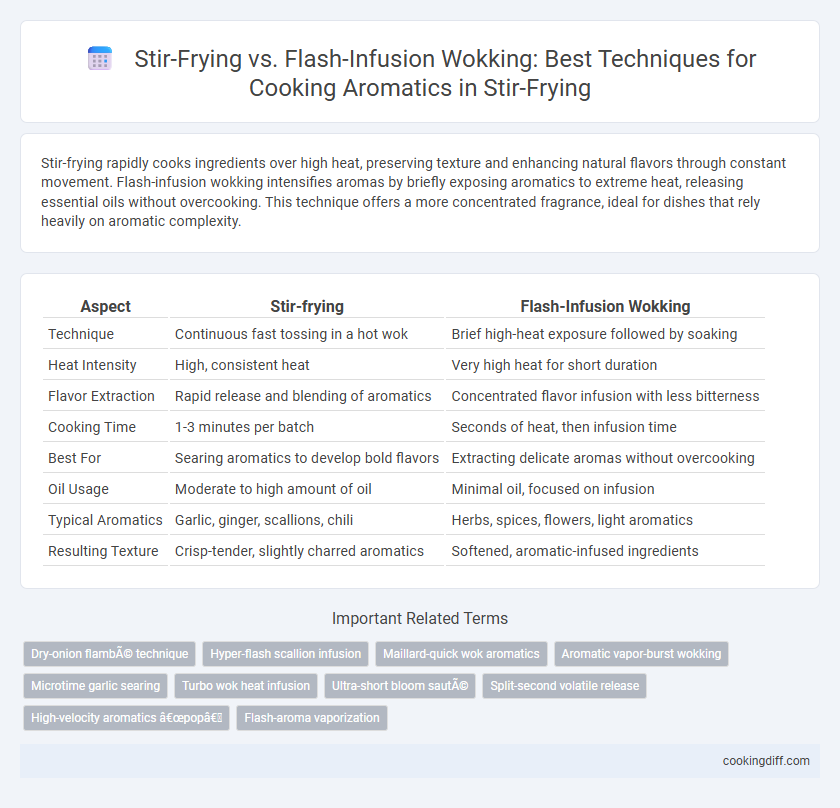Click the Ultra-short bloom sauté tag
This screenshot has height=808, width=840.
[400, 686]
